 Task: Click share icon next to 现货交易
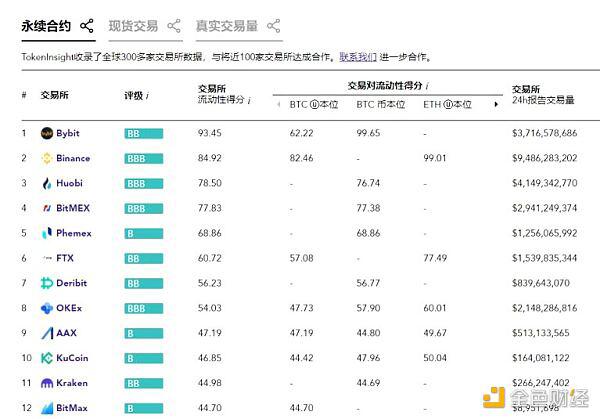[174, 26]
